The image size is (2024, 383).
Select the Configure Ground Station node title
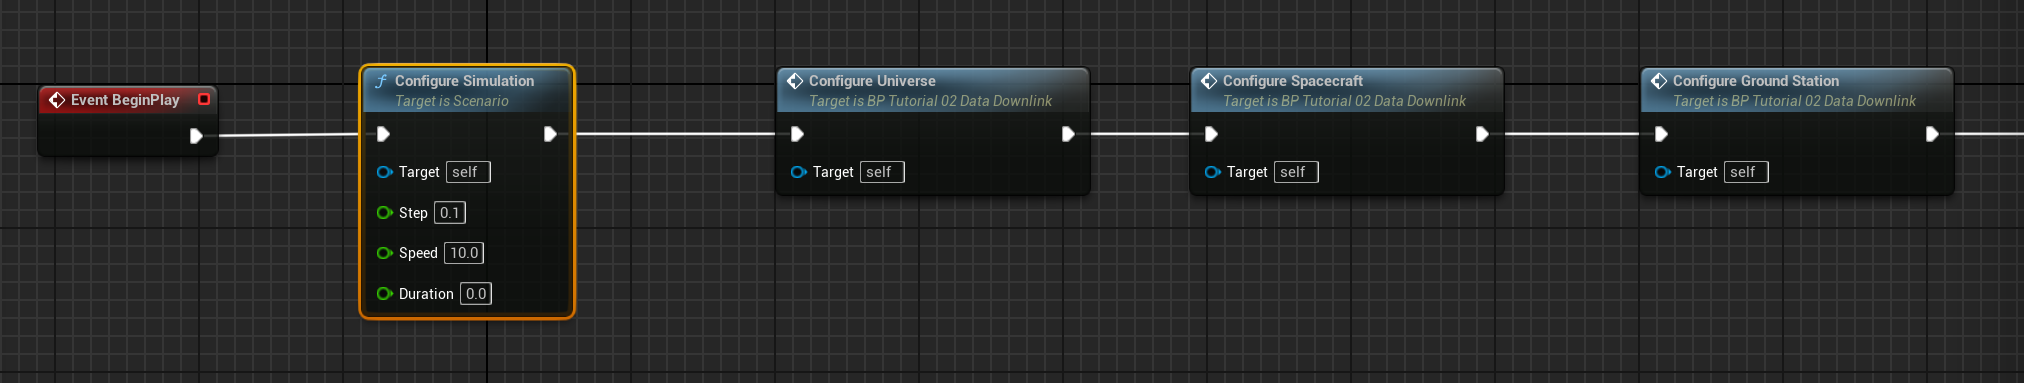point(1756,81)
